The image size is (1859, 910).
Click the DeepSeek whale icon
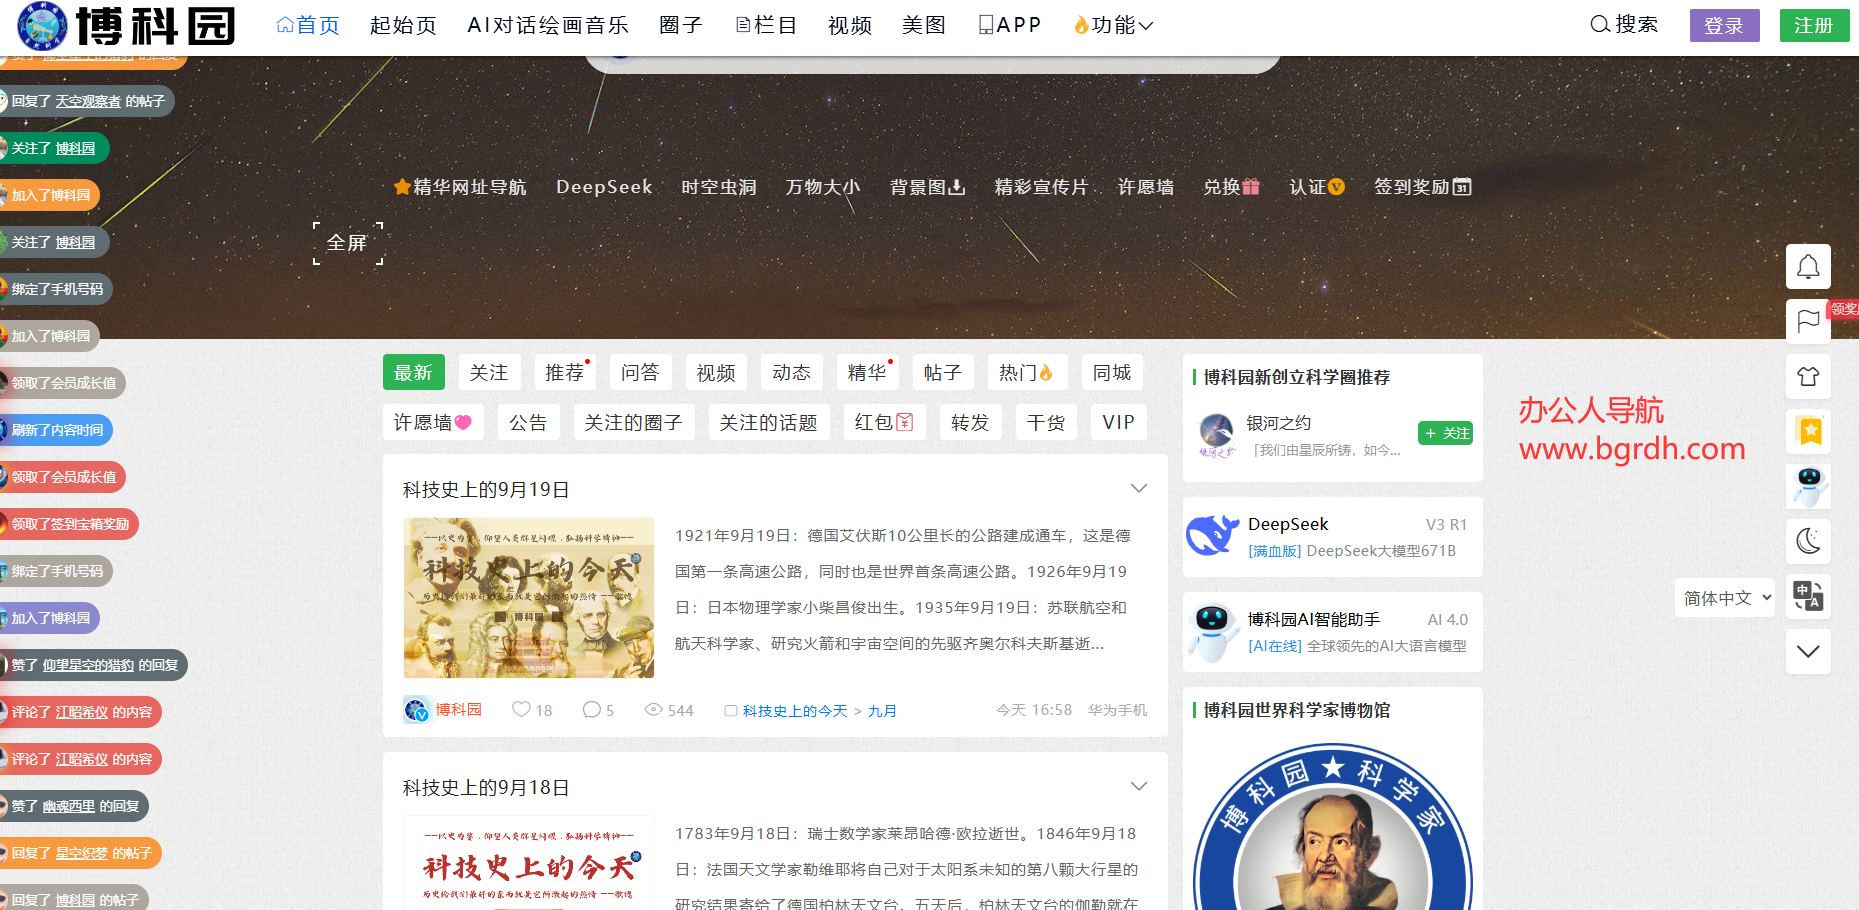pos(1212,535)
